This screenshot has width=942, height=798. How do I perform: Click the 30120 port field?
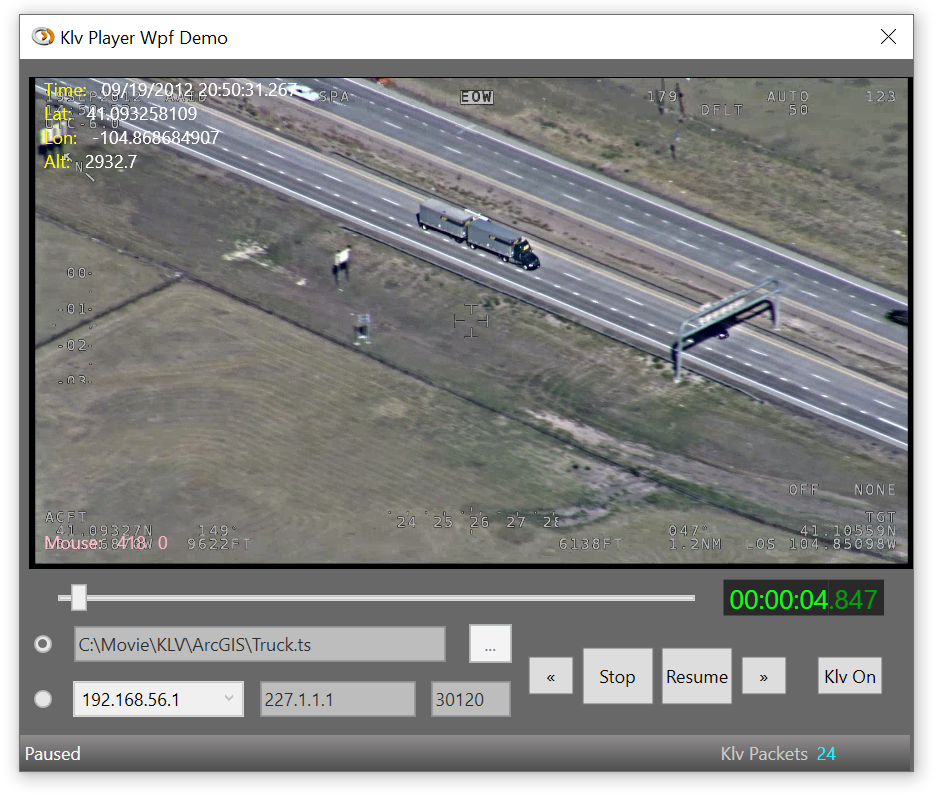tap(470, 700)
